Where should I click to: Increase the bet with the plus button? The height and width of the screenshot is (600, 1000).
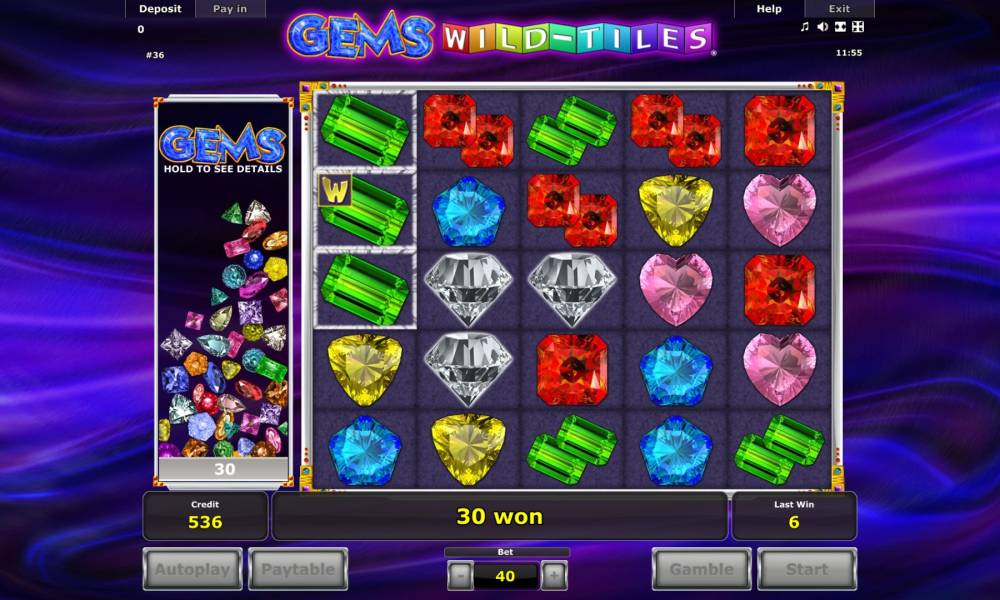coord(554,576)
